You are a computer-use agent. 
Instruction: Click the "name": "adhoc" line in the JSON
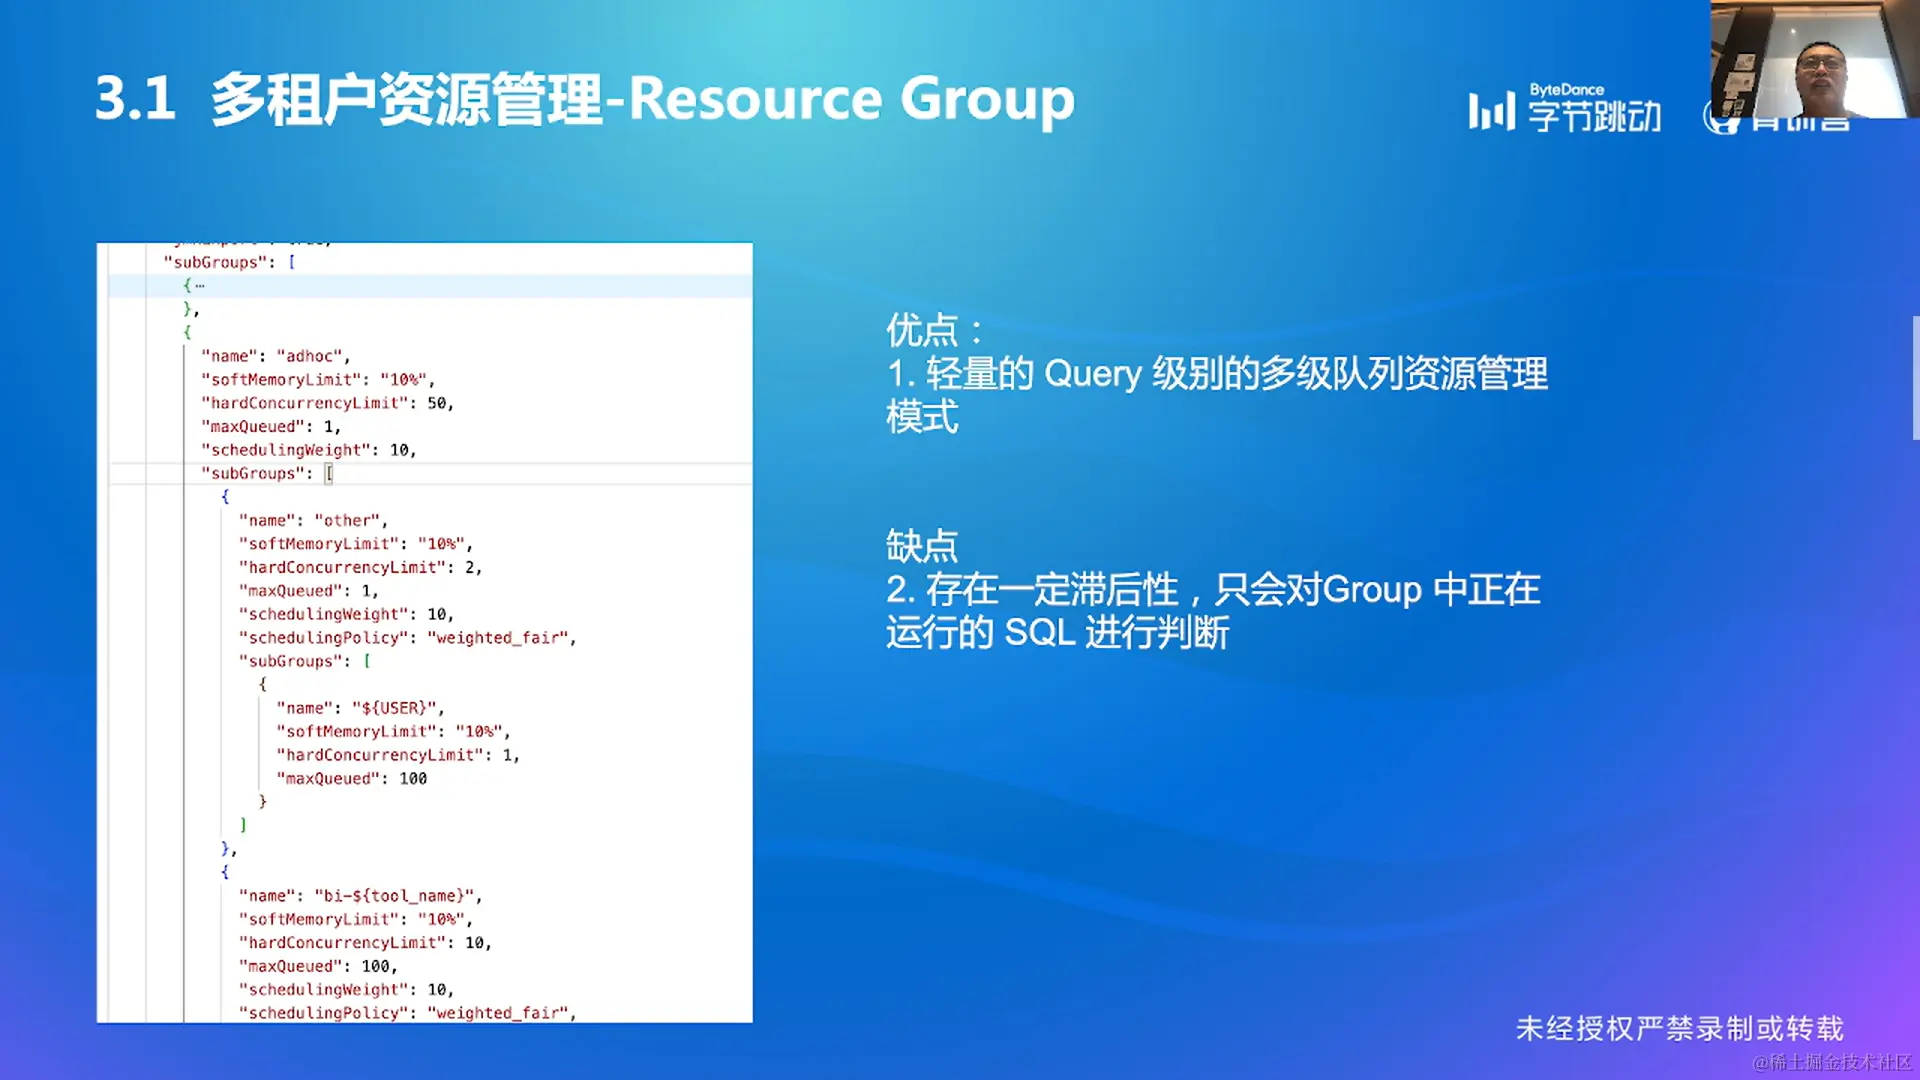(x=275, y=356)
